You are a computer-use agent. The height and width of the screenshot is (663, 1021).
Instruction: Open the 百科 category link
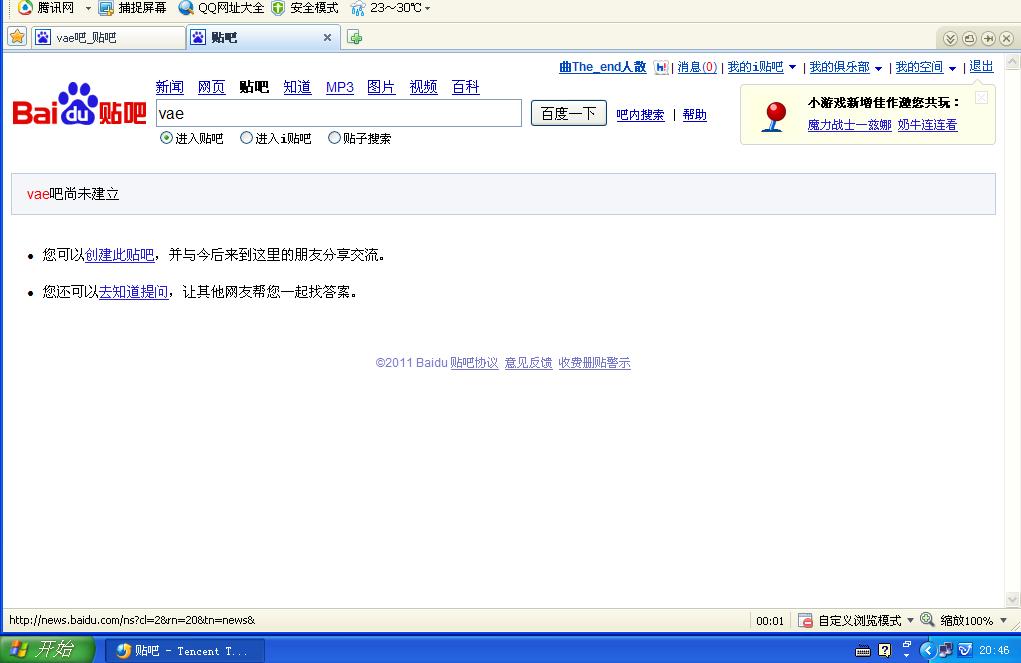pyautogui.click(x=466, y=87)
